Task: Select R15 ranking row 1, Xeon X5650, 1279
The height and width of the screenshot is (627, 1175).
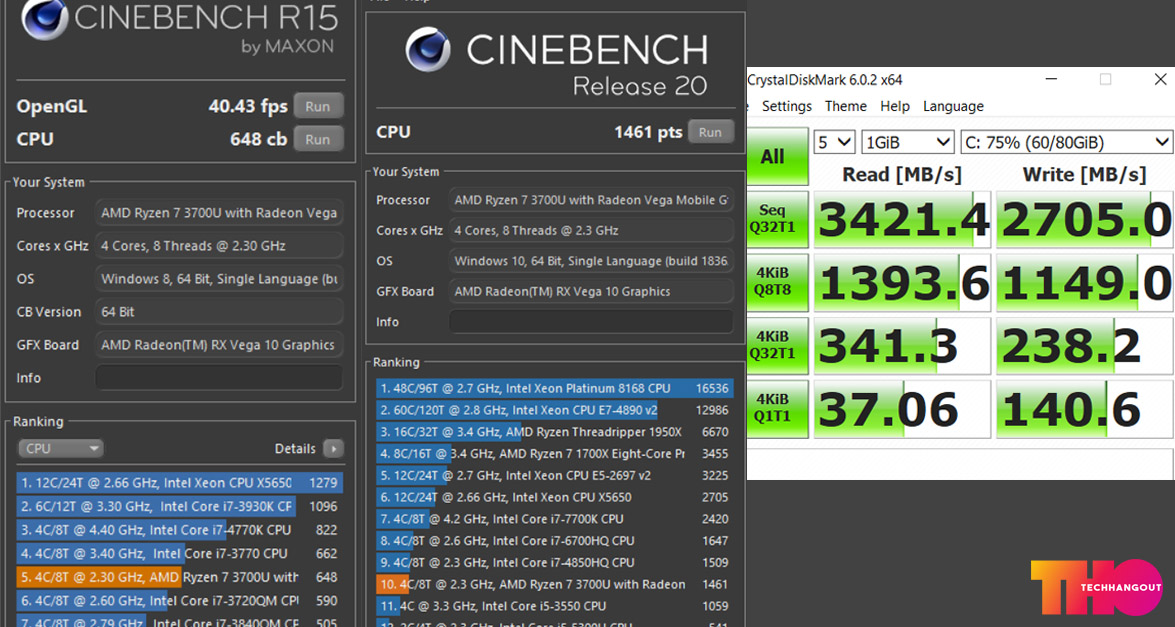Action: pyautogui.click(x=180, y=482)
